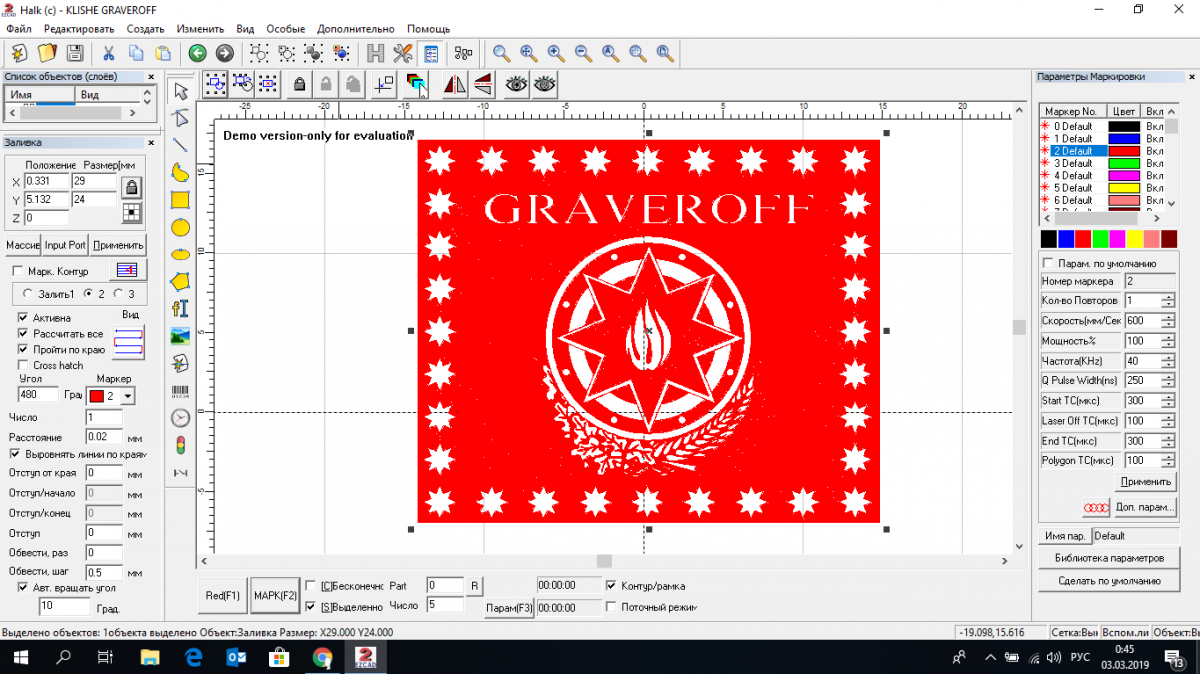
Task: Click the Библиотека параметров button
Action: click(1109, 558)
